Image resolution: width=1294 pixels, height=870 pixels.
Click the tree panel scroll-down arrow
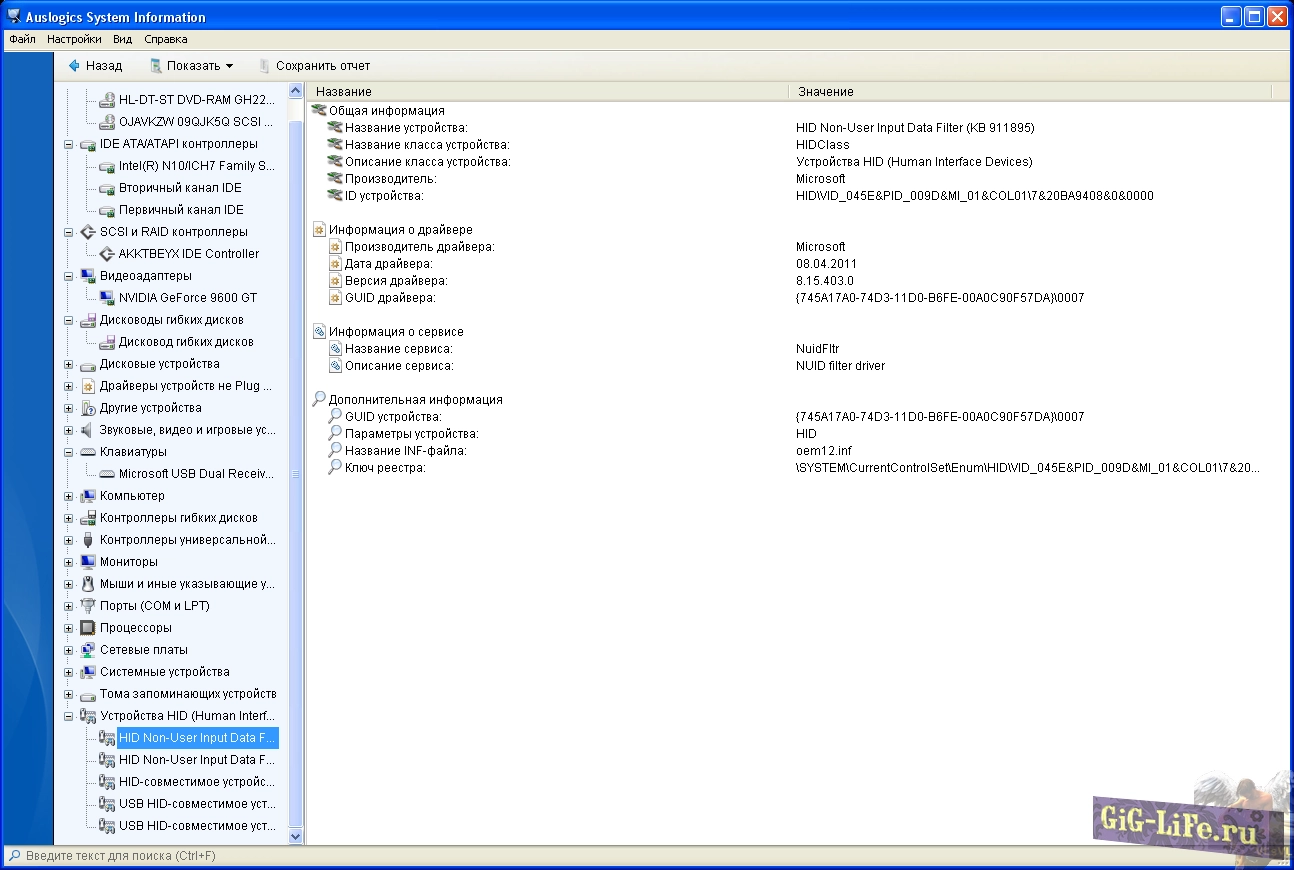pyautogui.click(x=295, y=836)
